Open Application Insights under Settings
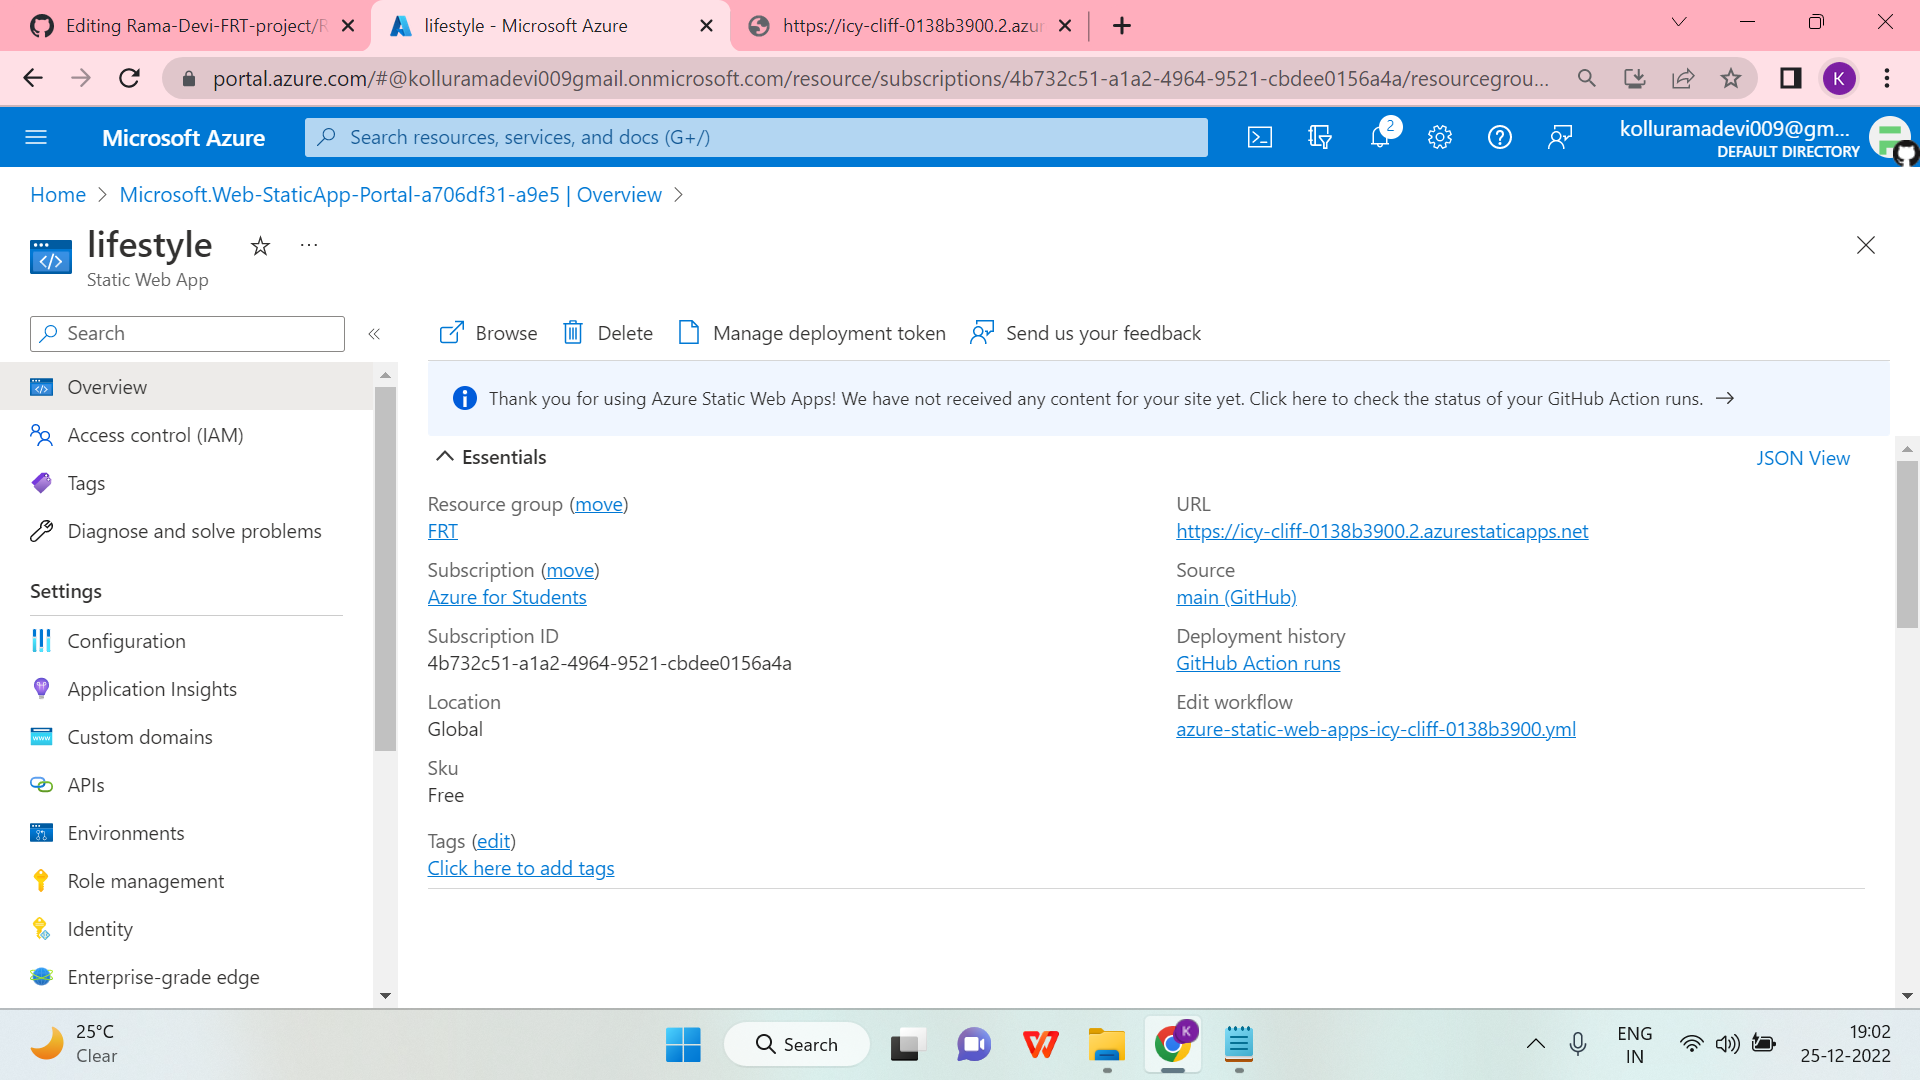Viewport: 1920px width, 1080px height. (151, 689)
